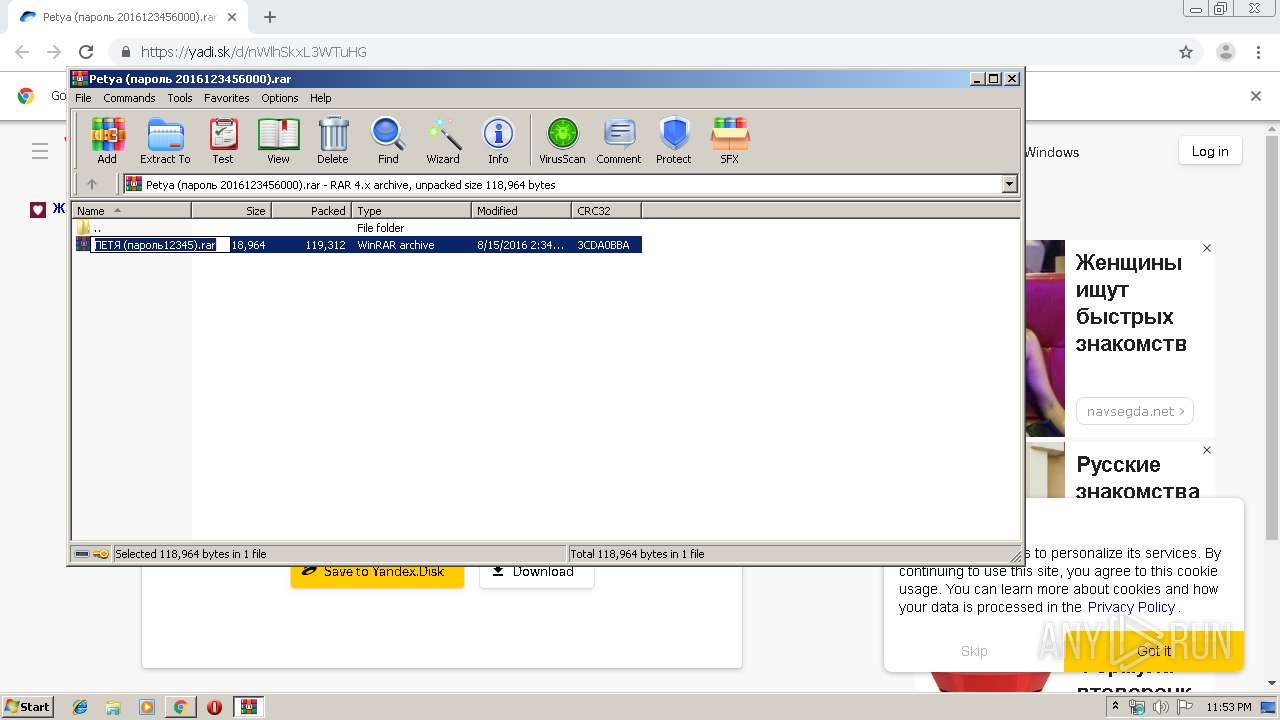Open the Favorites menu
The height and width of the screenshot is (720, 1280).
point(227,98)
